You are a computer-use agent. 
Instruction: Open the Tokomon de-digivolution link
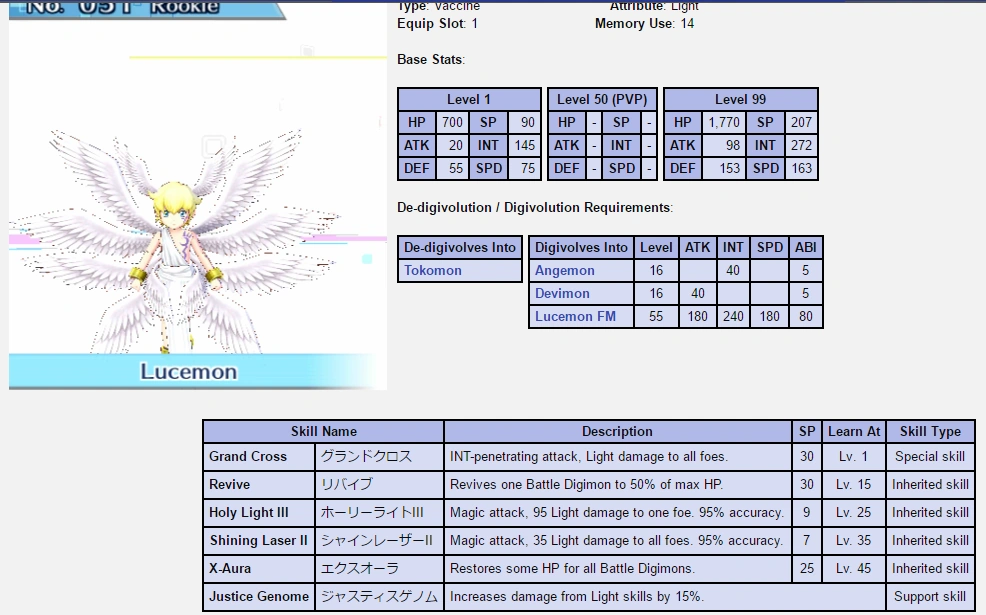tap(433, 270)
